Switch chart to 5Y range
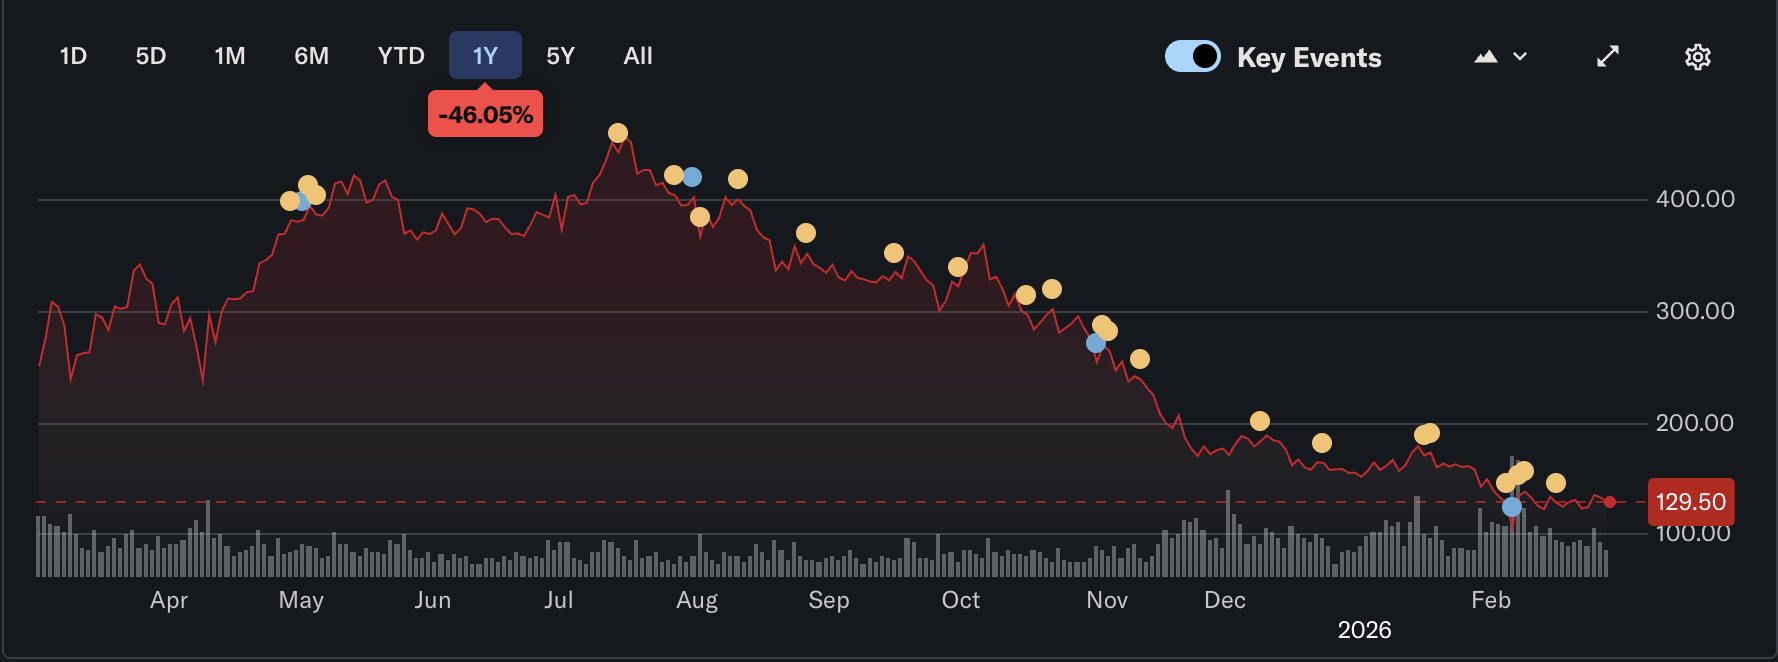Screen dimensions: 1778x662 click(x=560, y=56)
